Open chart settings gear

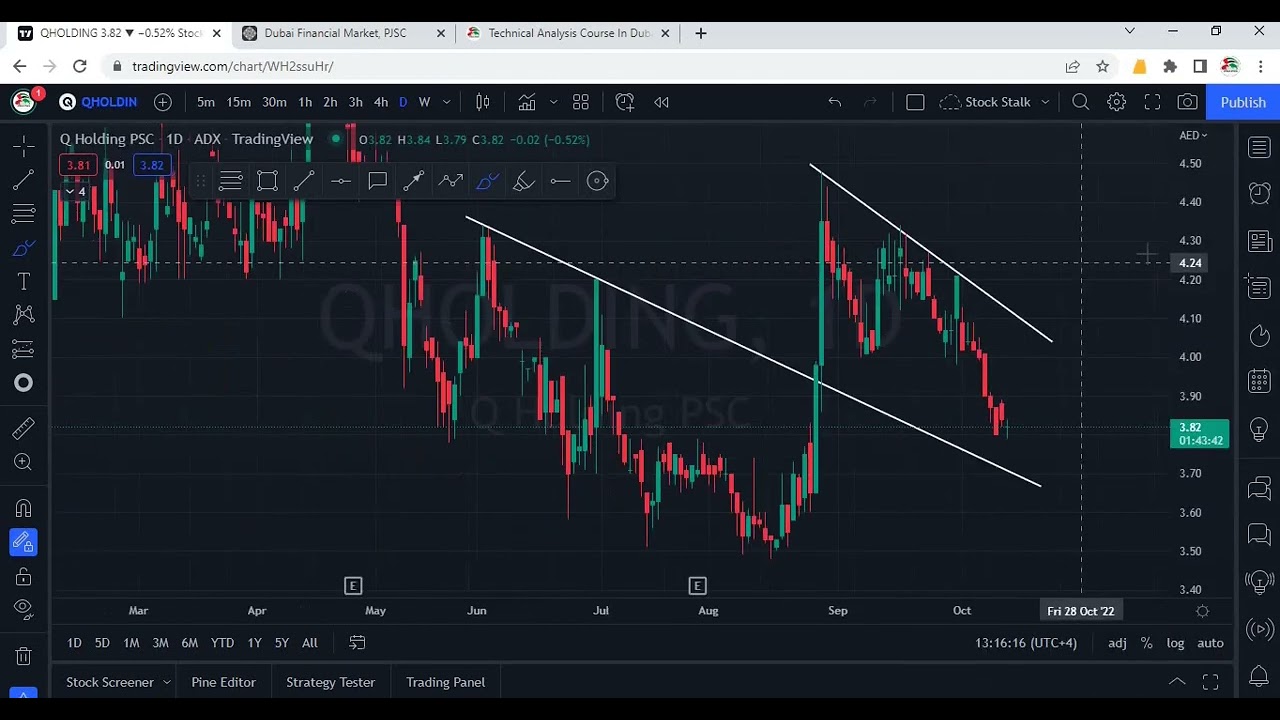click(x=1117, y=102)
